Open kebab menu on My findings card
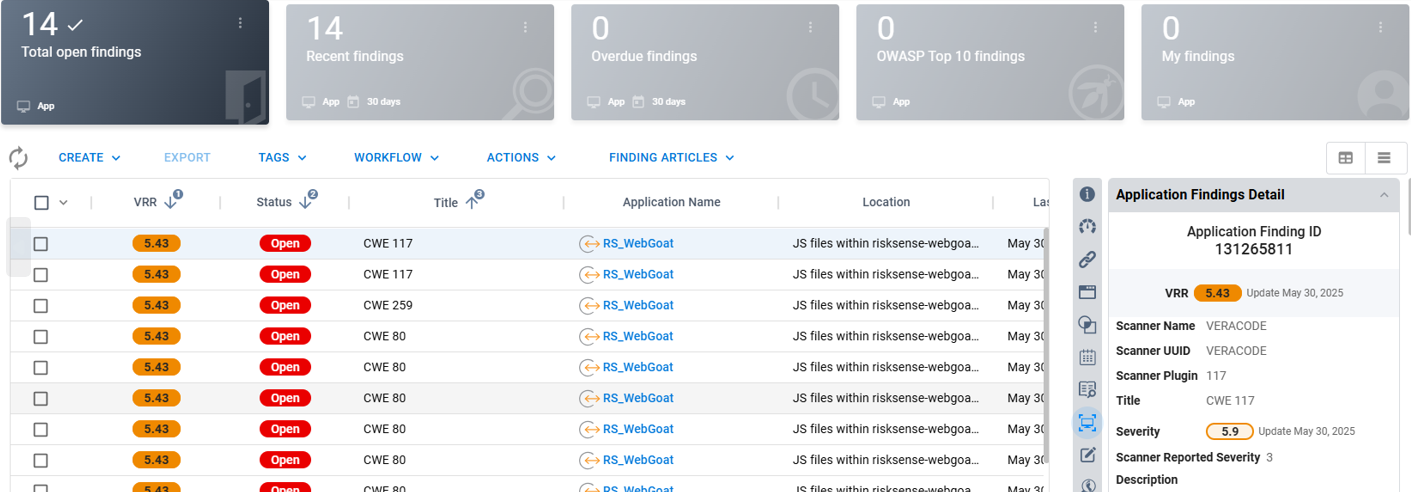1411x492 pixels. 1380,28
